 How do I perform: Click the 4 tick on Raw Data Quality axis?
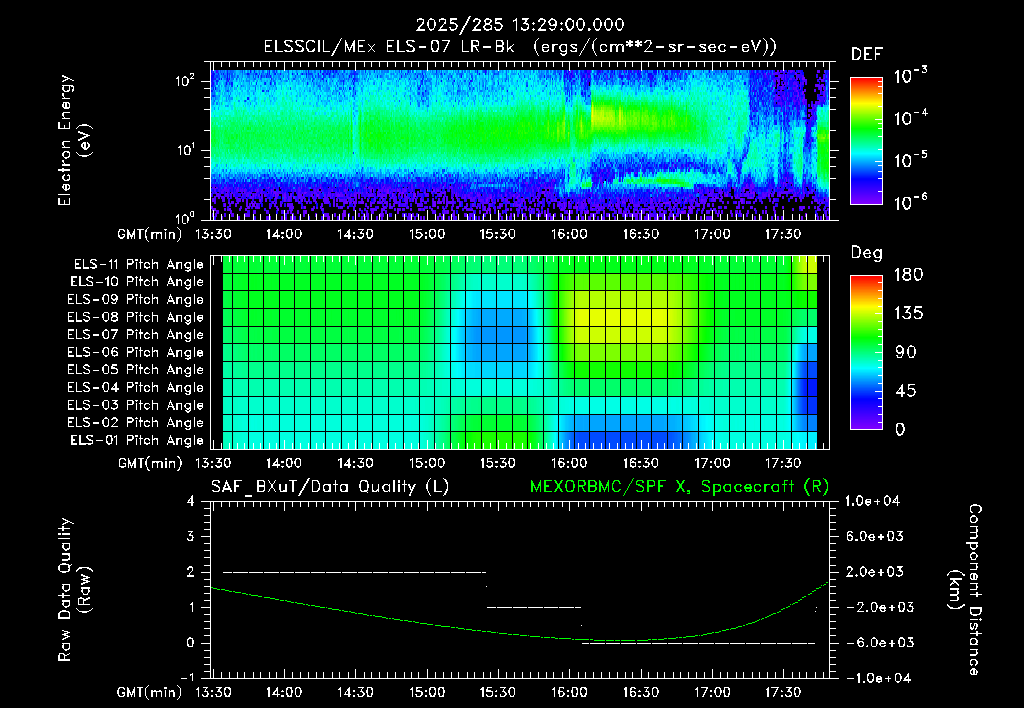click(191, 501)
